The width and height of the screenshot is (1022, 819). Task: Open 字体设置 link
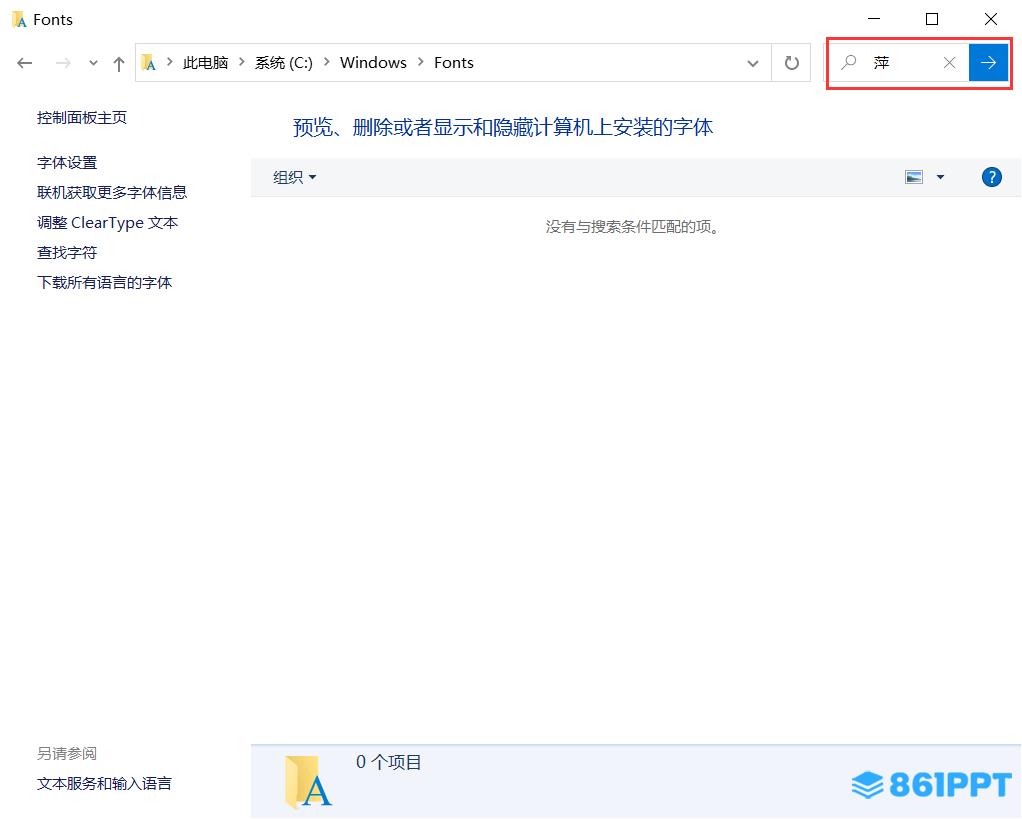(66, 163)
